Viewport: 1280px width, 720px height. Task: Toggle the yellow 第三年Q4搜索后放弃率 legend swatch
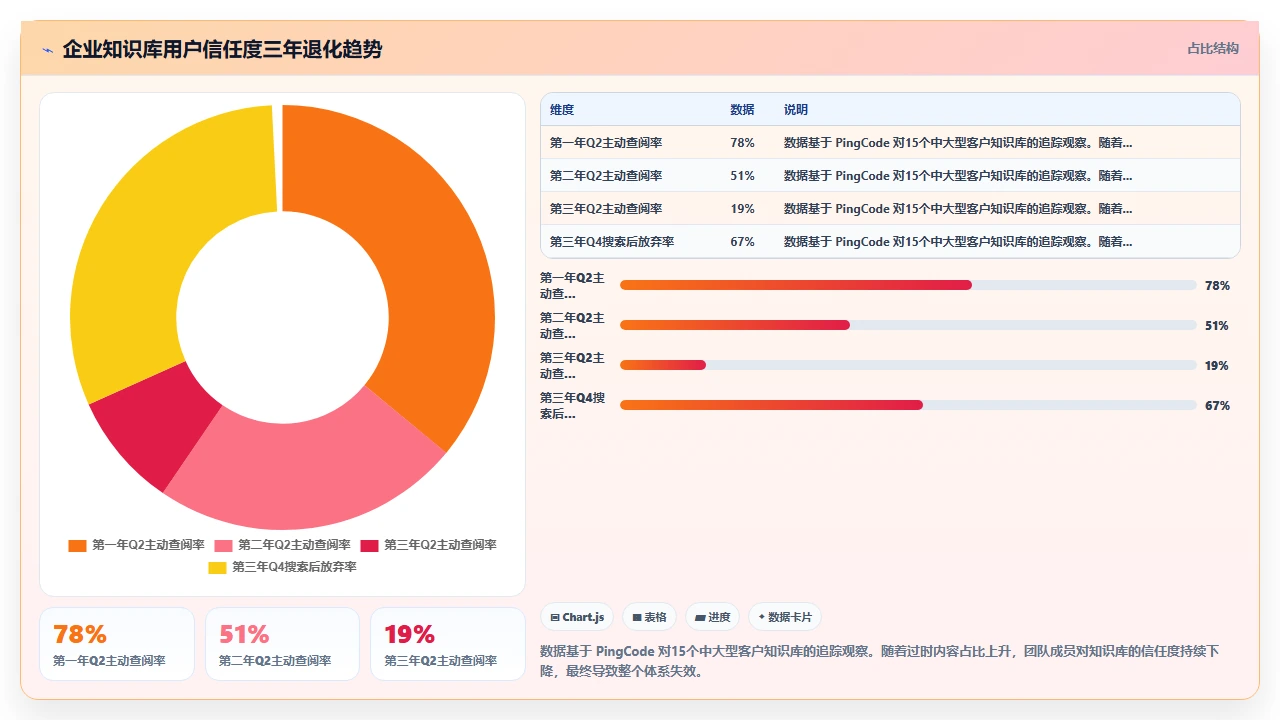point(217,567)
